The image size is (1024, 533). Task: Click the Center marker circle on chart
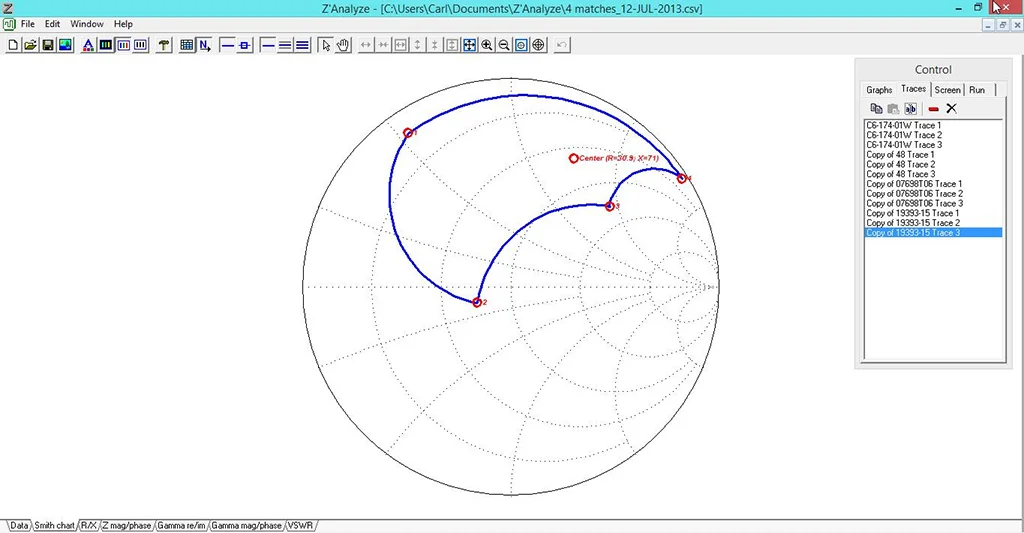[x=573, y=158]
